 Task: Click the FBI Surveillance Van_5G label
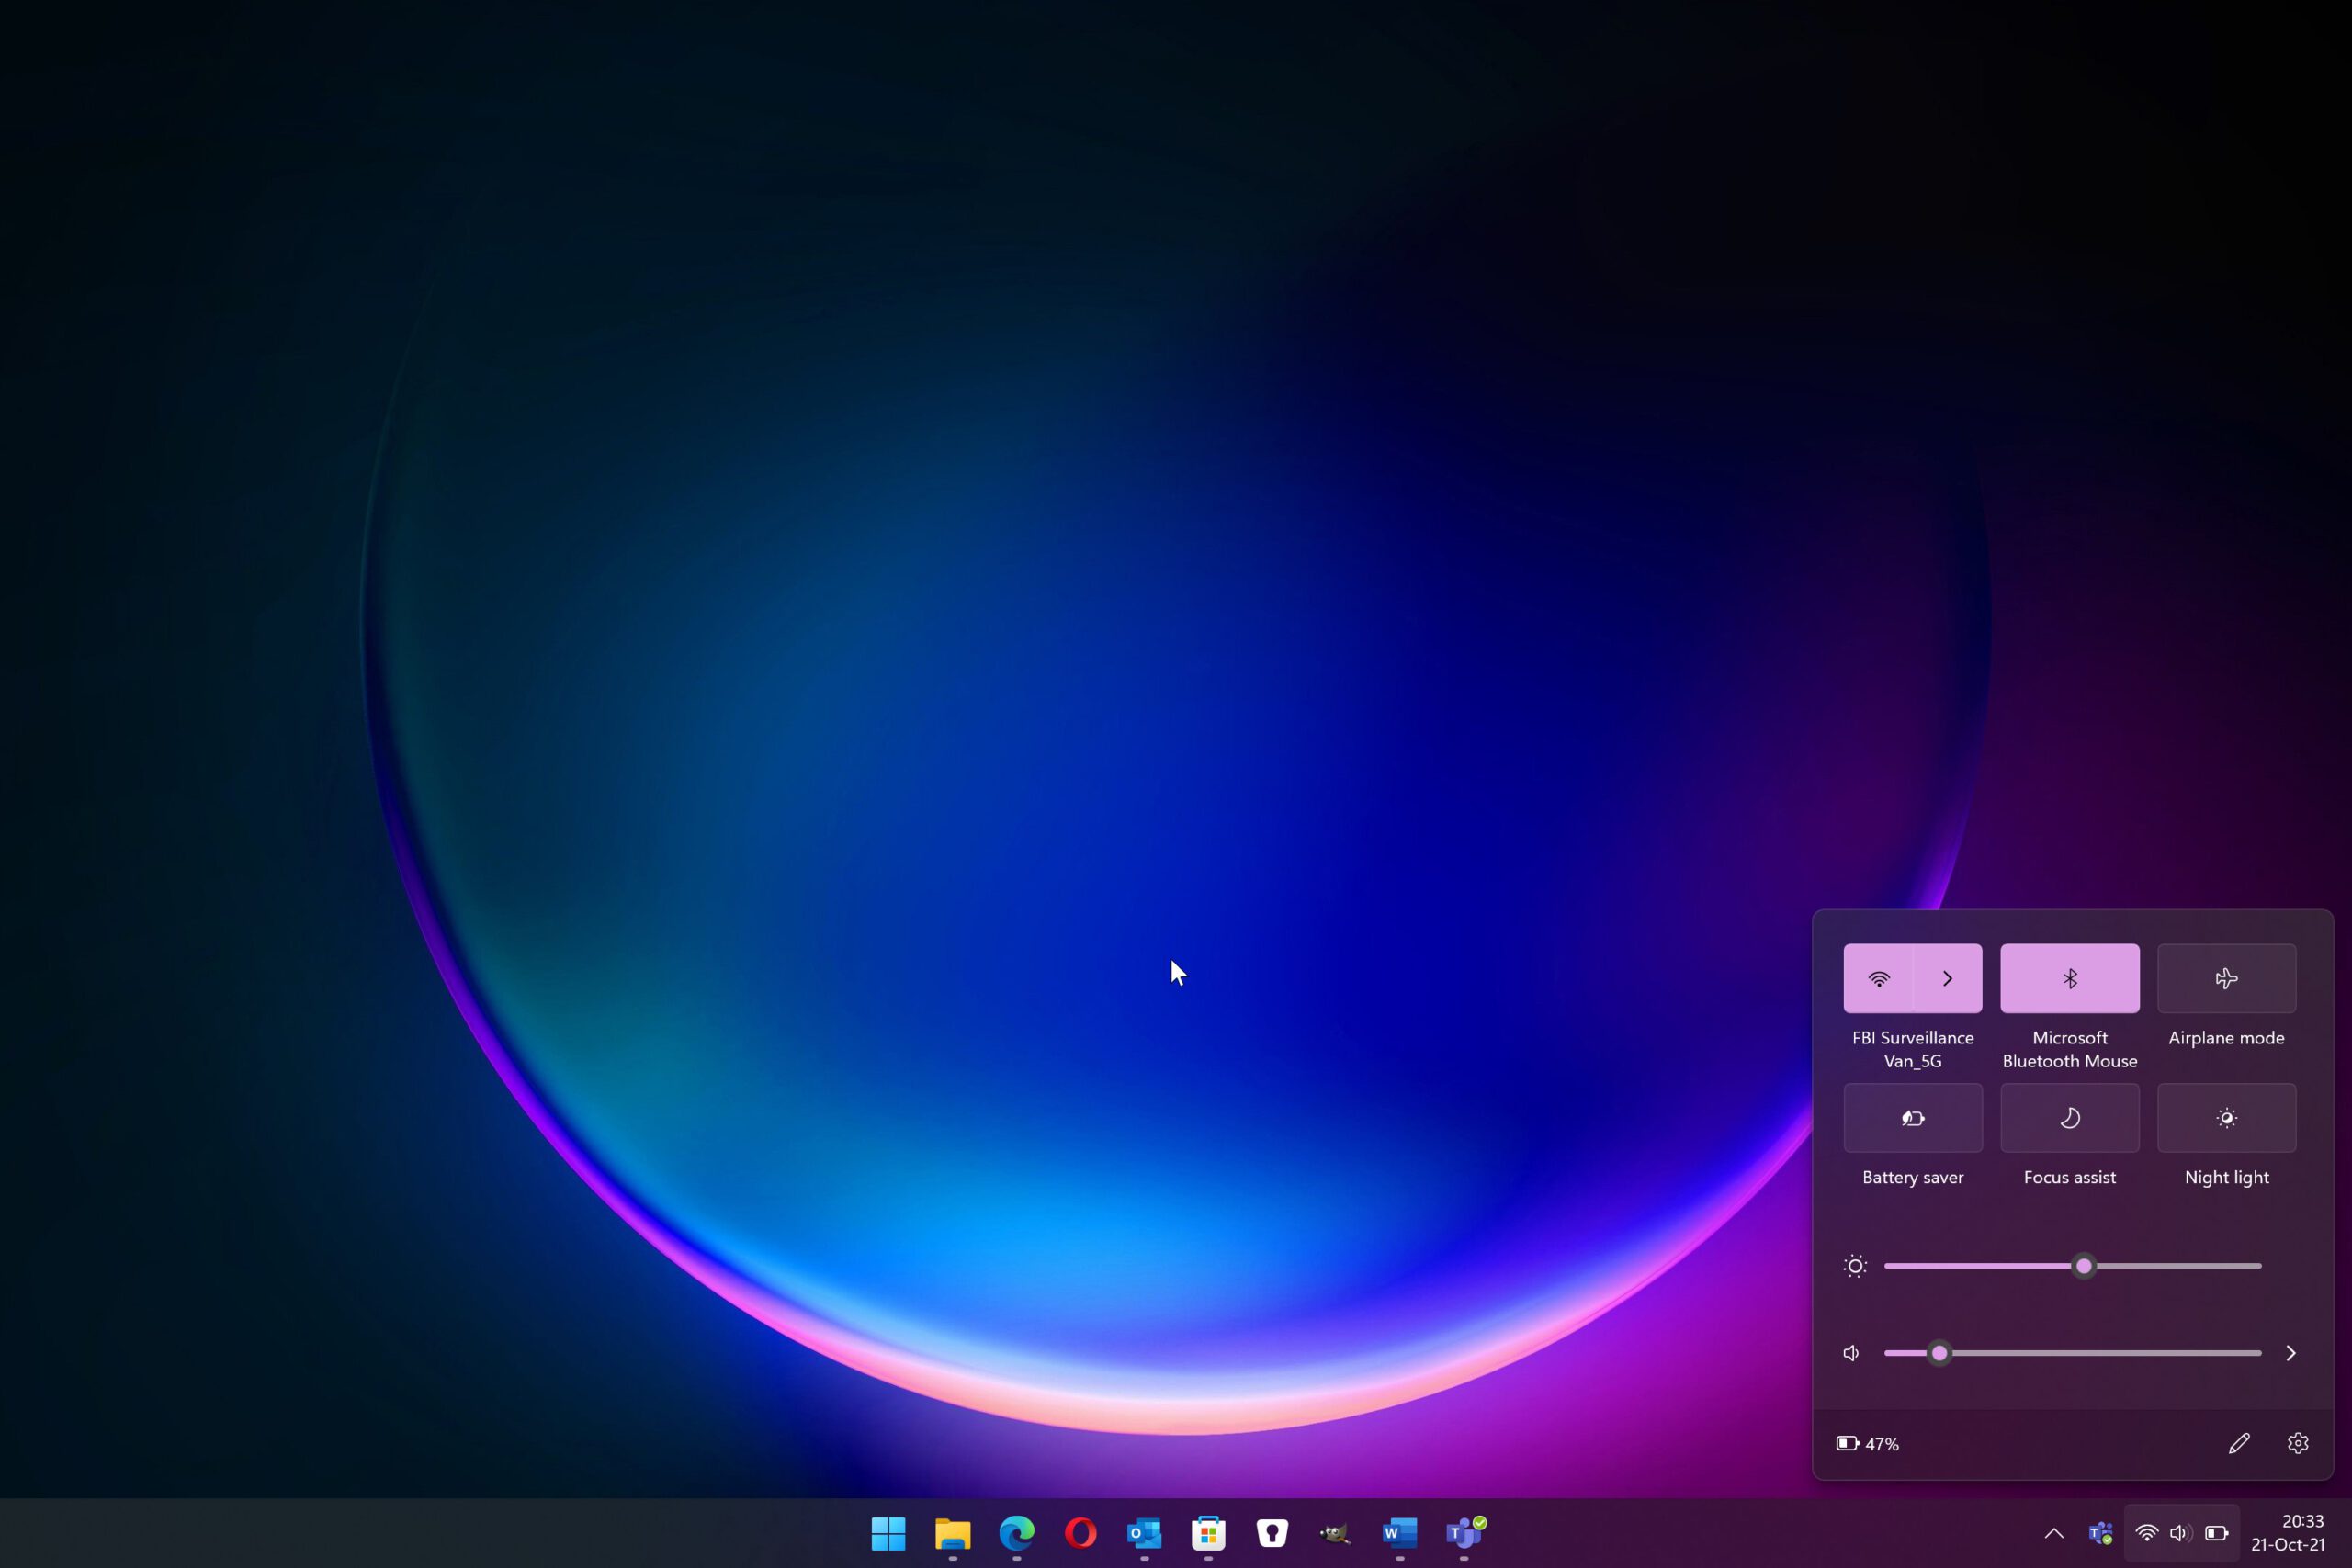click(1913, 1049)
